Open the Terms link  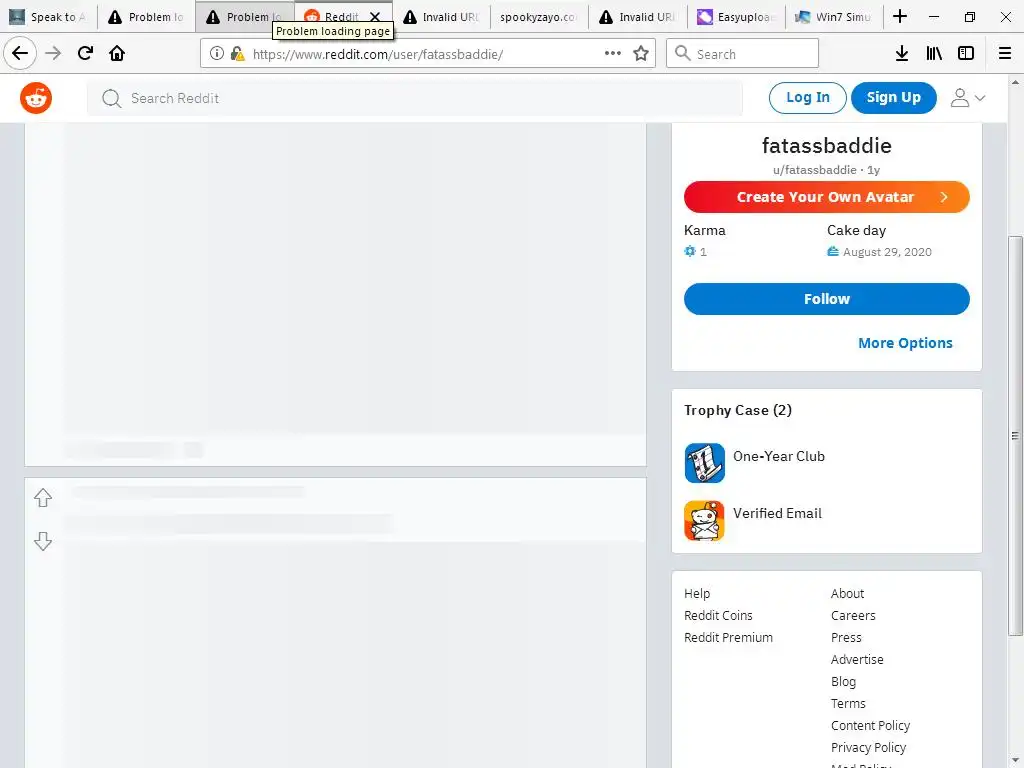click(x=848, y=703)
